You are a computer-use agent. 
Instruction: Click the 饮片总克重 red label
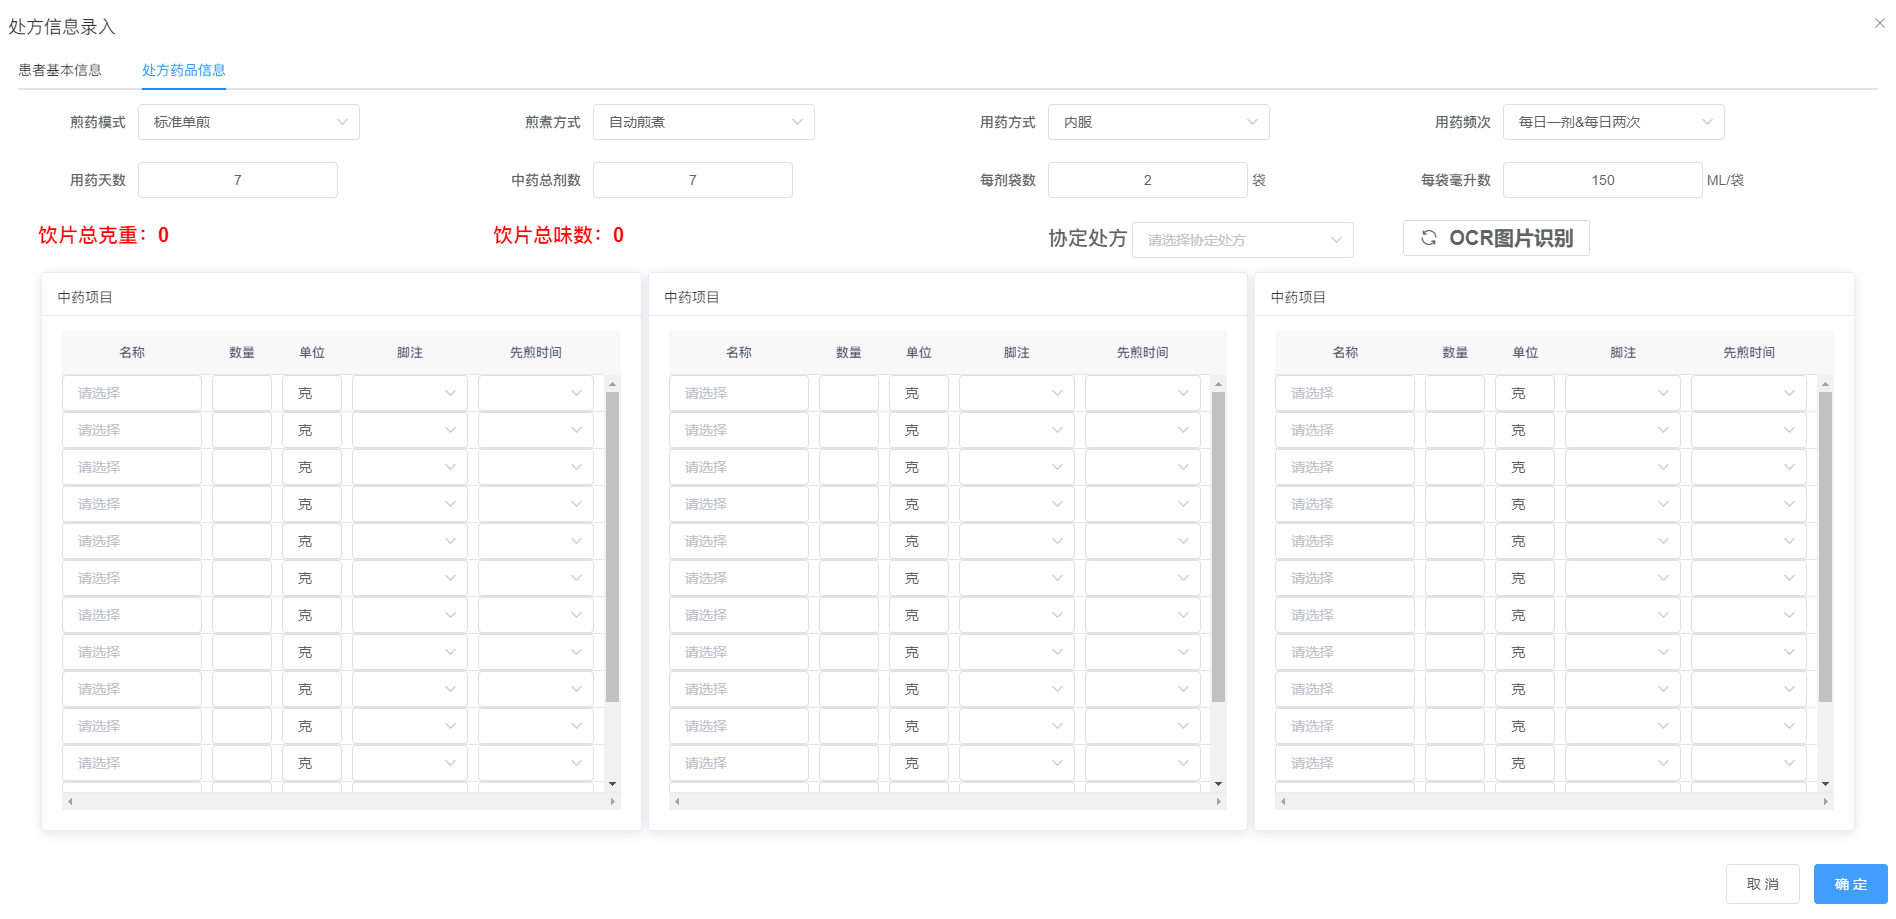[x=104, y=235]
